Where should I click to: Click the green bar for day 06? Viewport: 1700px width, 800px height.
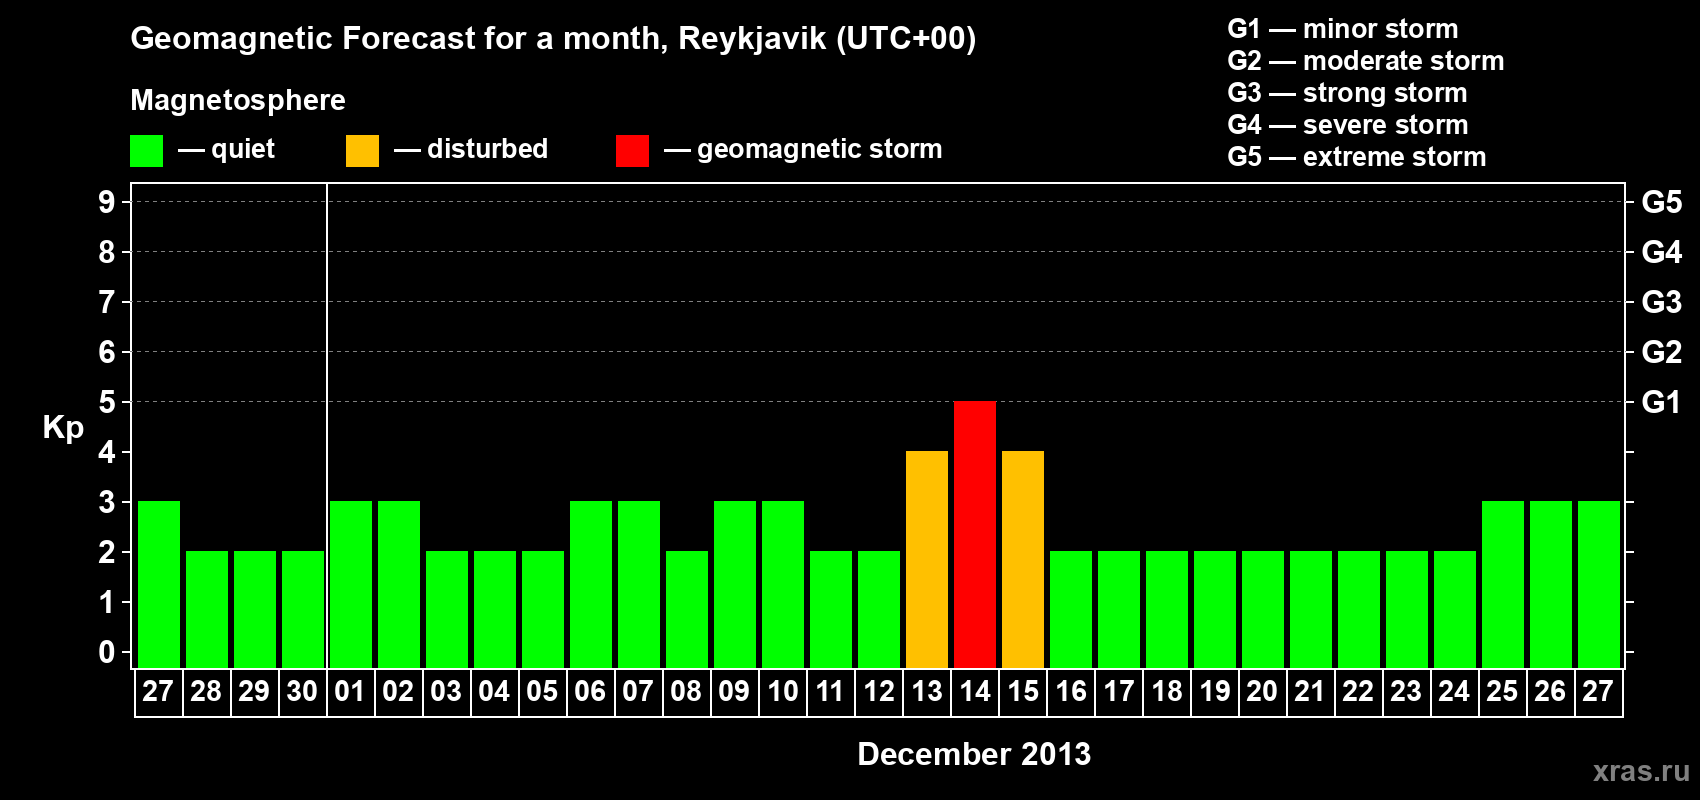(591, 584)
